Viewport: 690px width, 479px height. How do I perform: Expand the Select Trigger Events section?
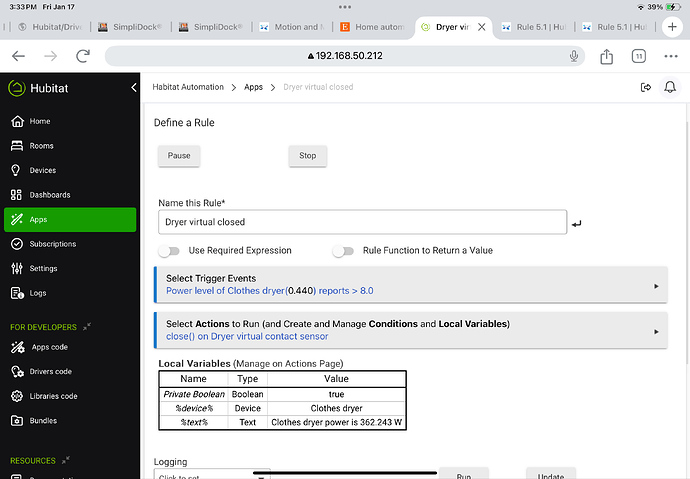pyautogui.click(x=411, y=285)
